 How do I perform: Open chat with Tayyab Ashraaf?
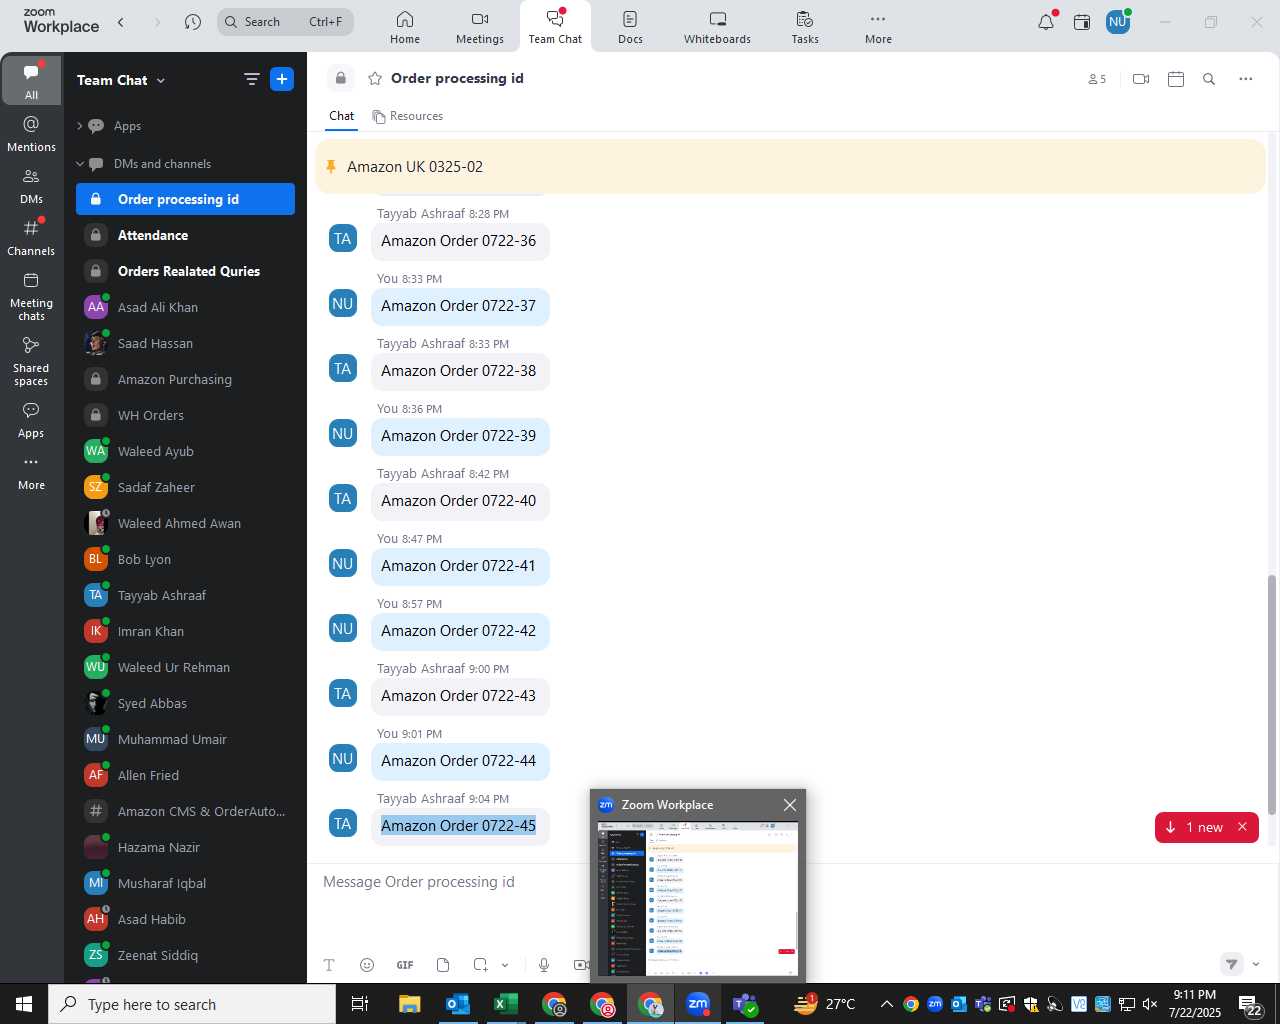click(x=185, y=595)
